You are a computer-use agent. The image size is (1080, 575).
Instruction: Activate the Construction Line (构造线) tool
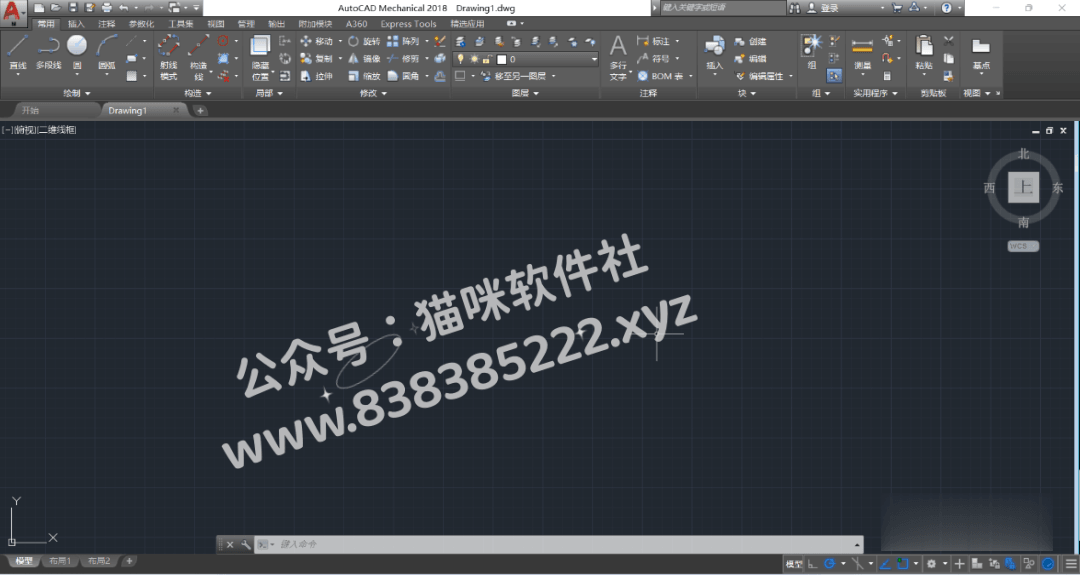tap(198, 56)
